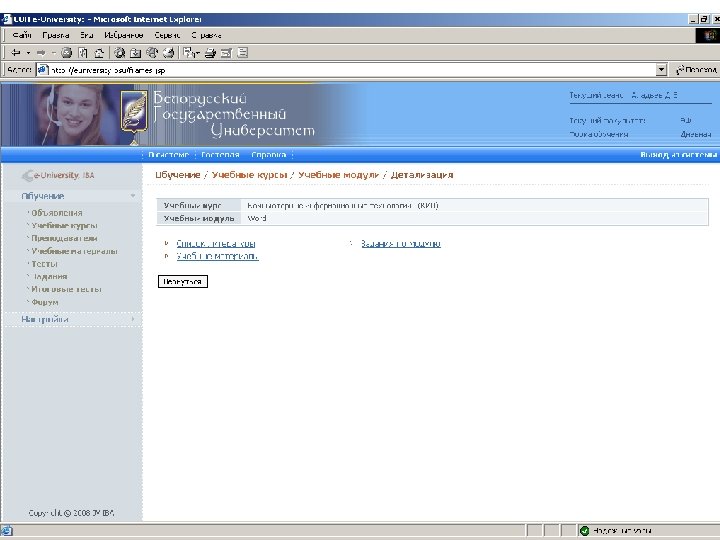Select Учебные курсы in the sidebar
Viewport: 720px width, 540px height.
pos(64,225)
